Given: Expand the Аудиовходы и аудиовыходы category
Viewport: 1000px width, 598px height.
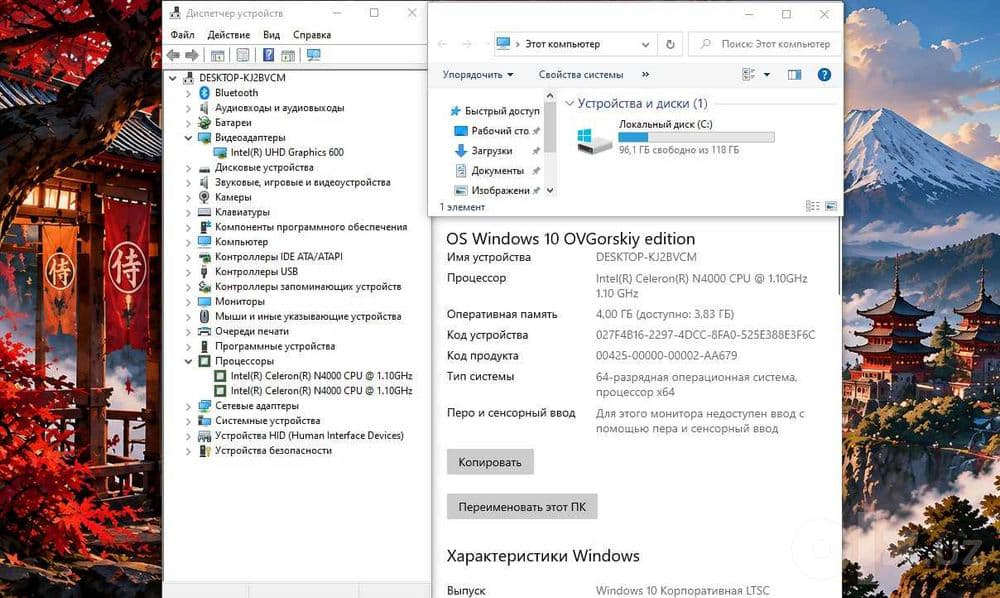Looking at the screenshot, I should (188, 108).
